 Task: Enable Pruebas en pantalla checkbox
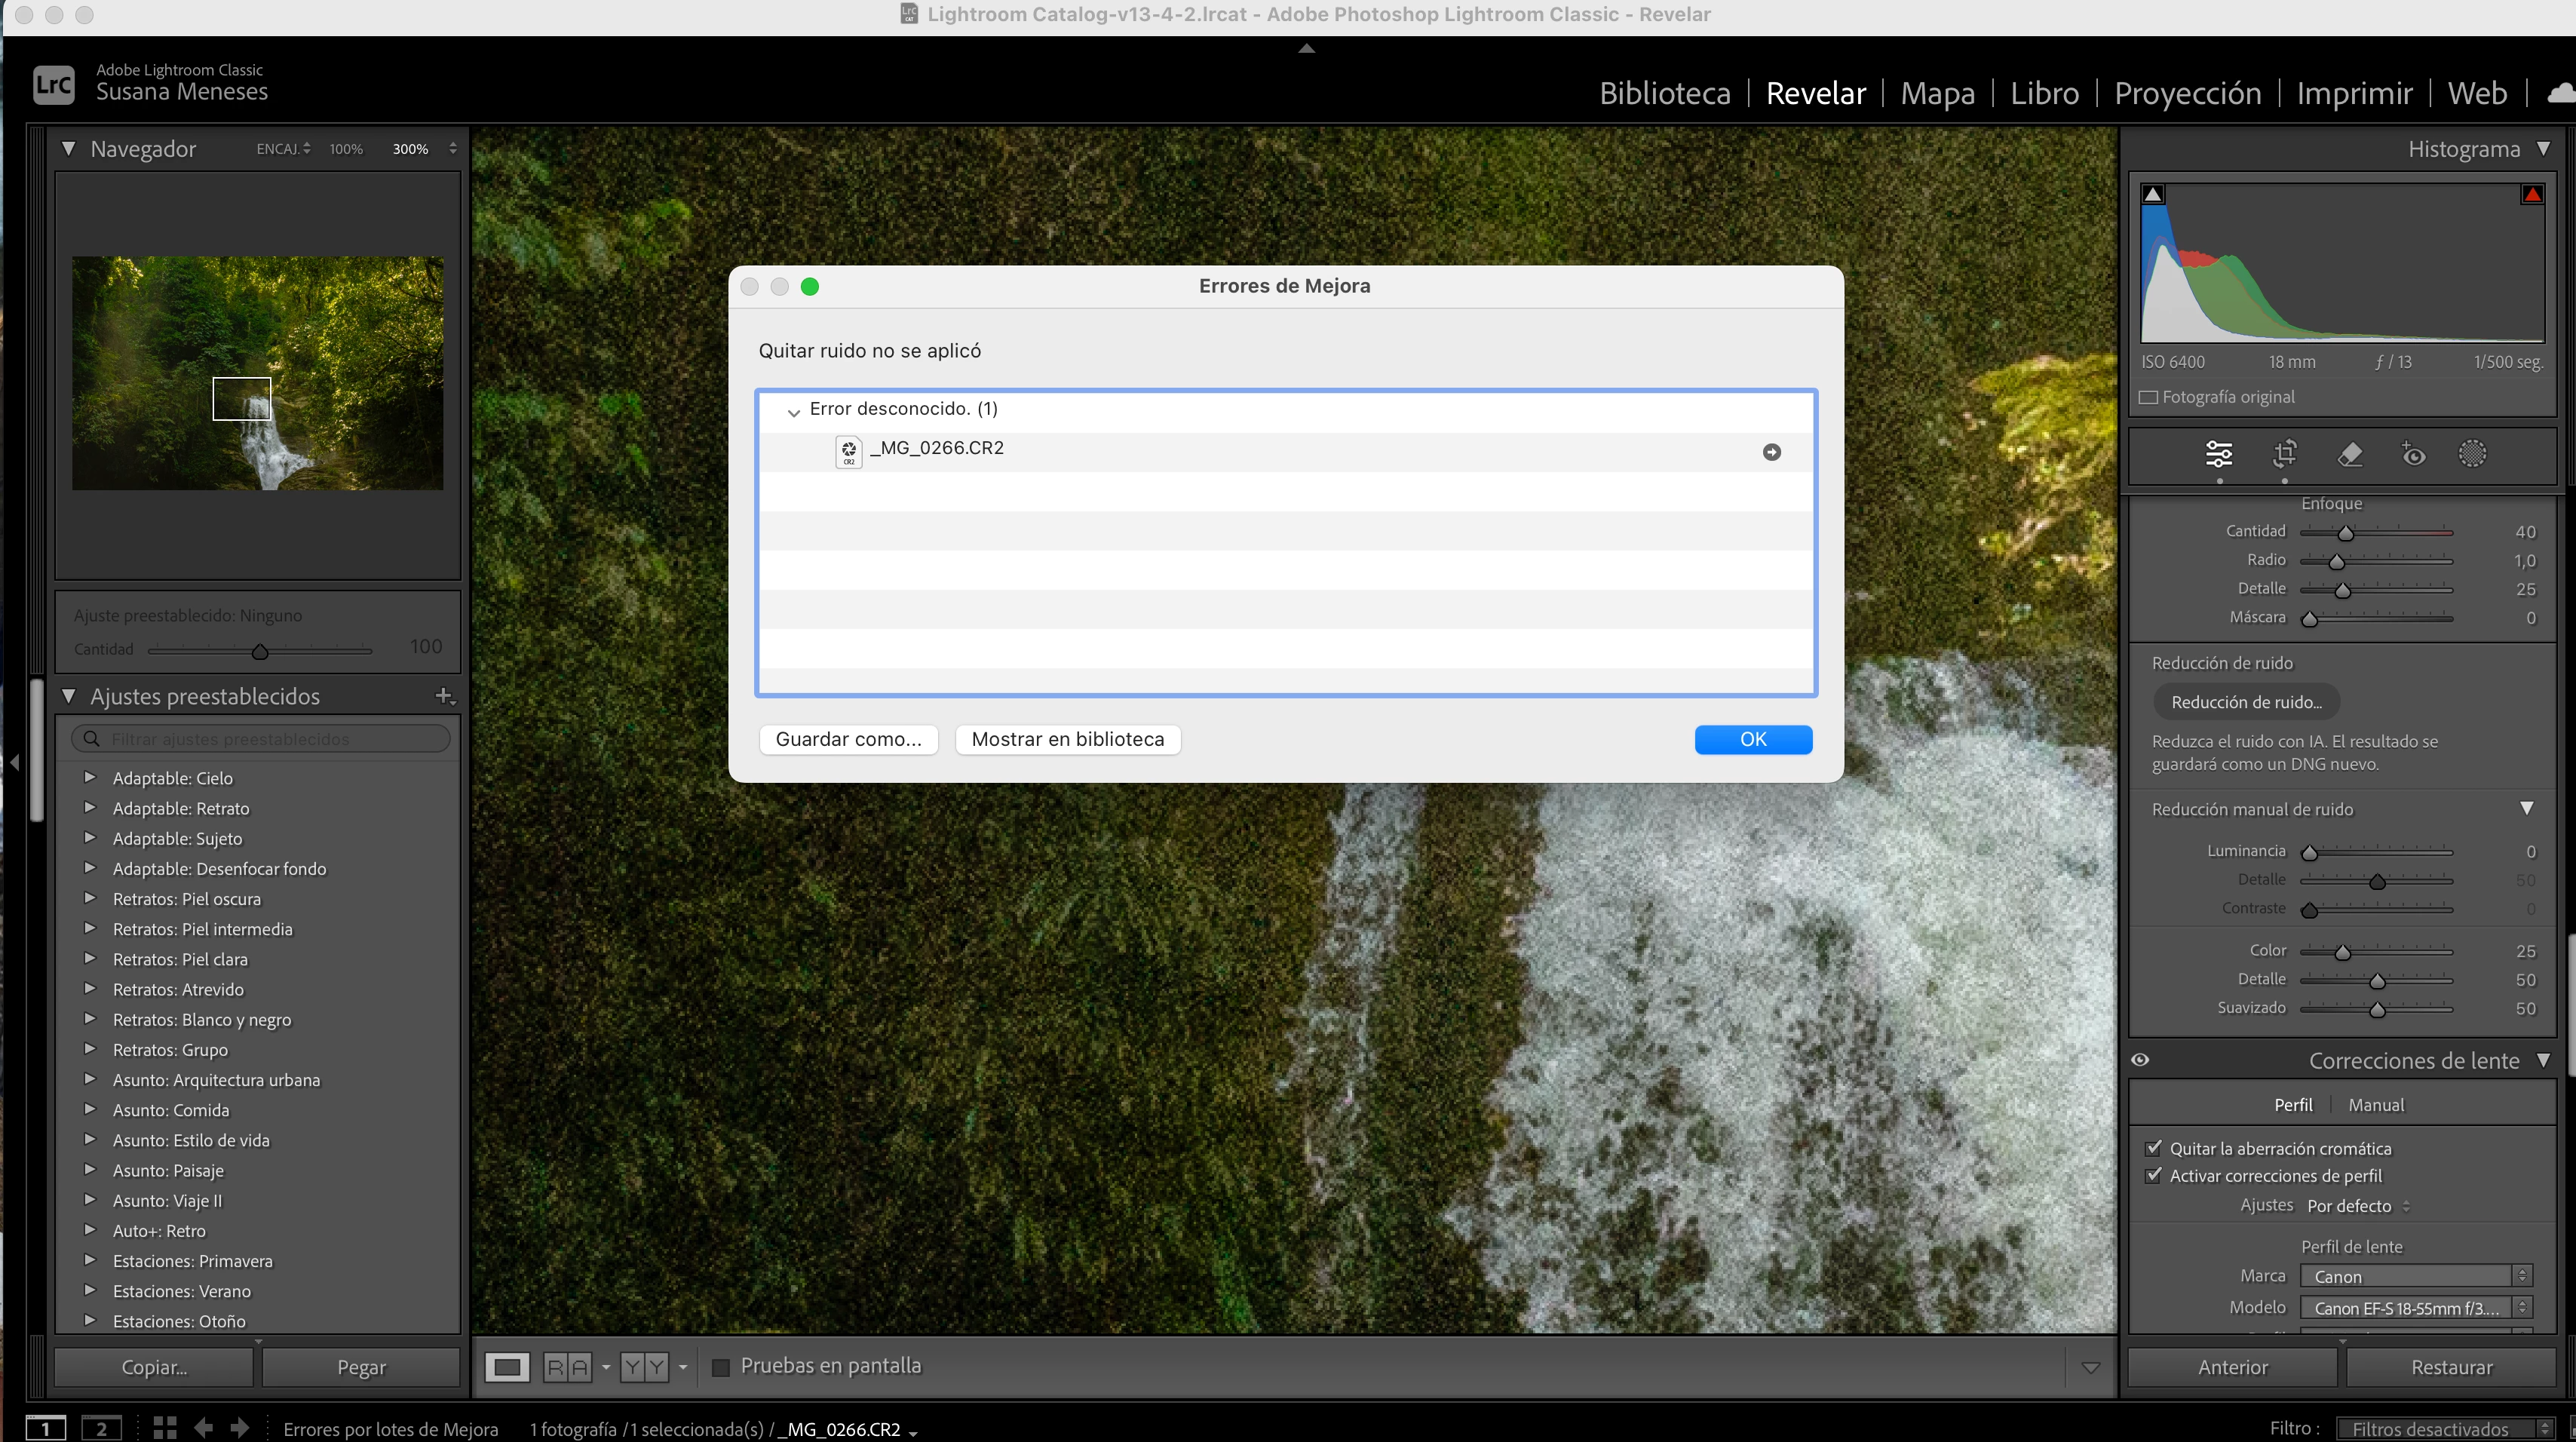pyautogui.click(x=720, y=1366)
